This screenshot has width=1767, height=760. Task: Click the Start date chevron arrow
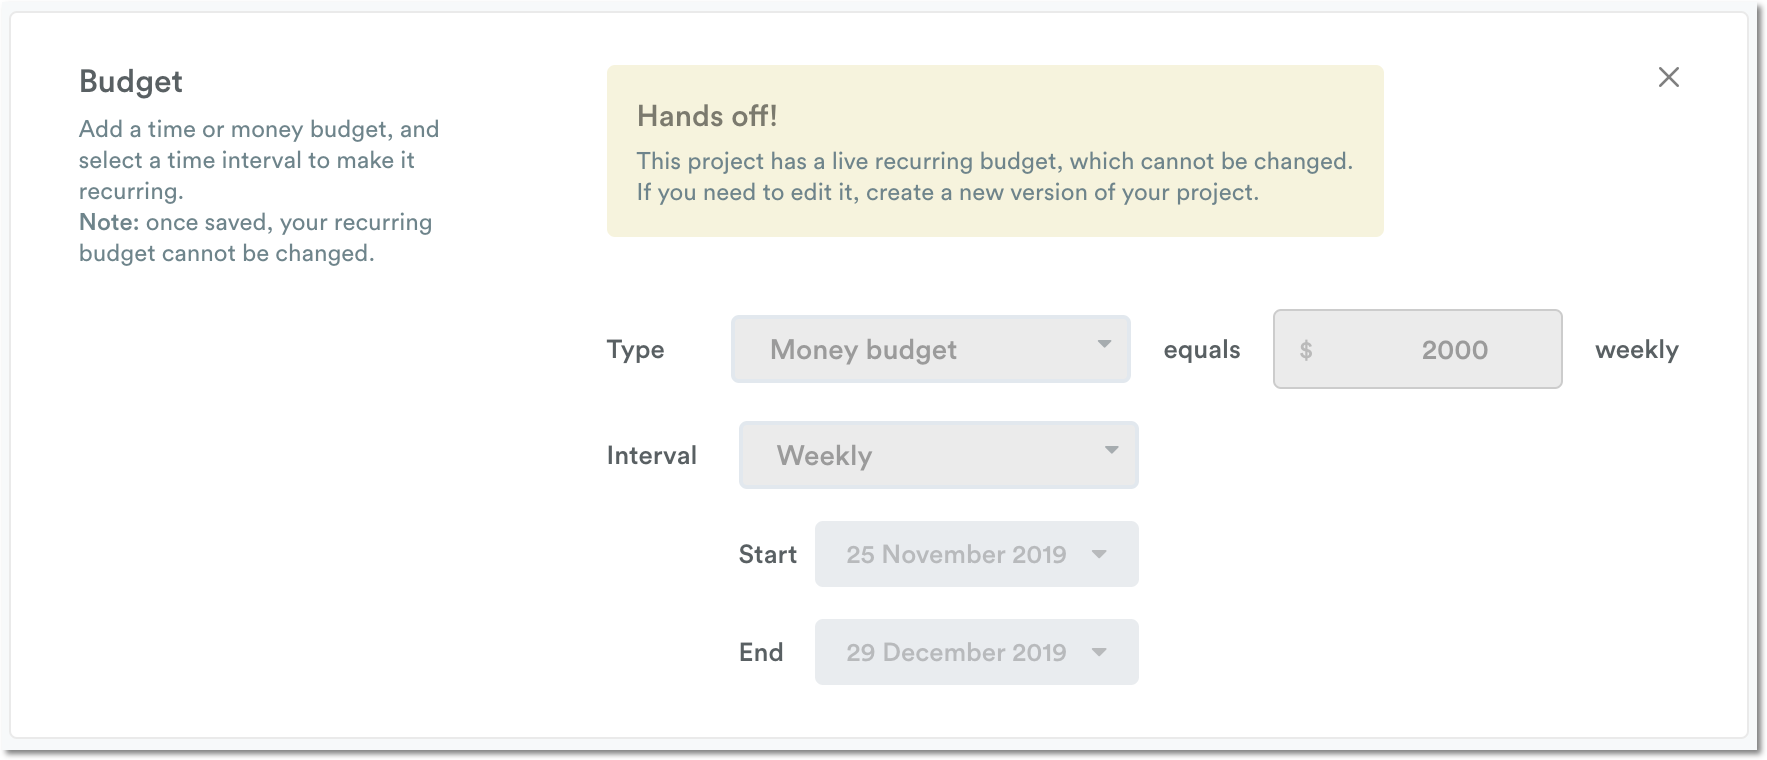coord(1099,554)
